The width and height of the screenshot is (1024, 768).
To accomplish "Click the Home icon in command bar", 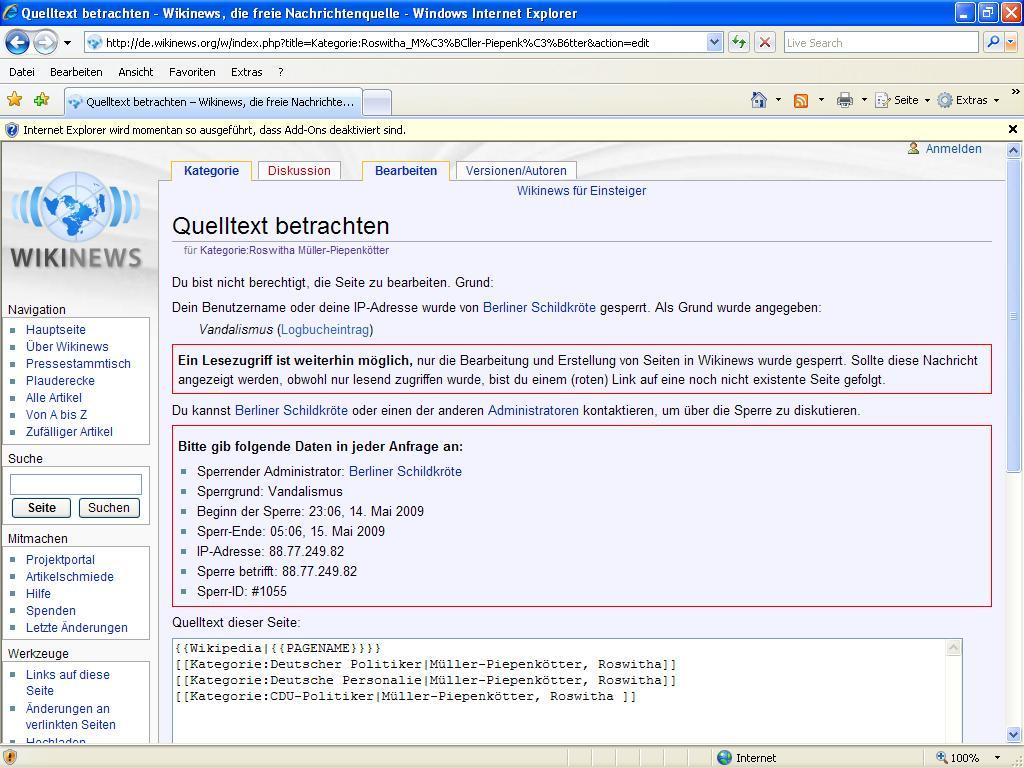I will (758, 100).
